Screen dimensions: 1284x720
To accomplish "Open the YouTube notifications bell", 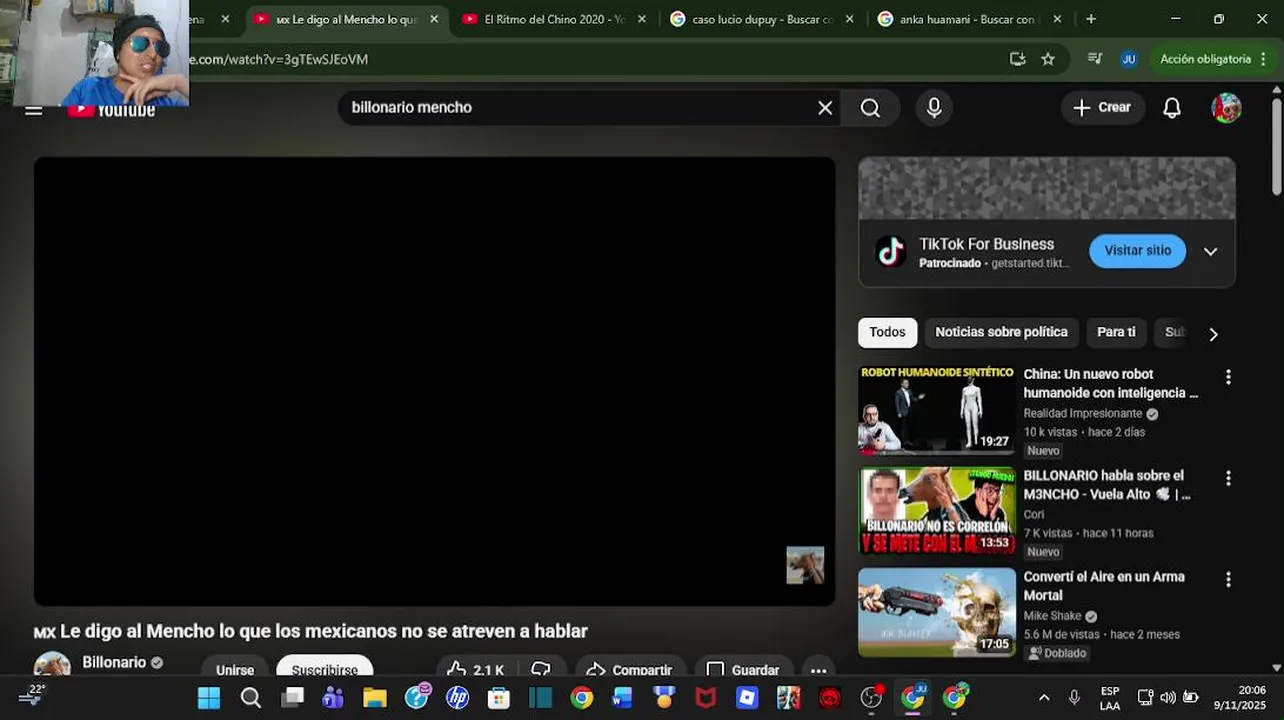I will (x=1172, y=108).
